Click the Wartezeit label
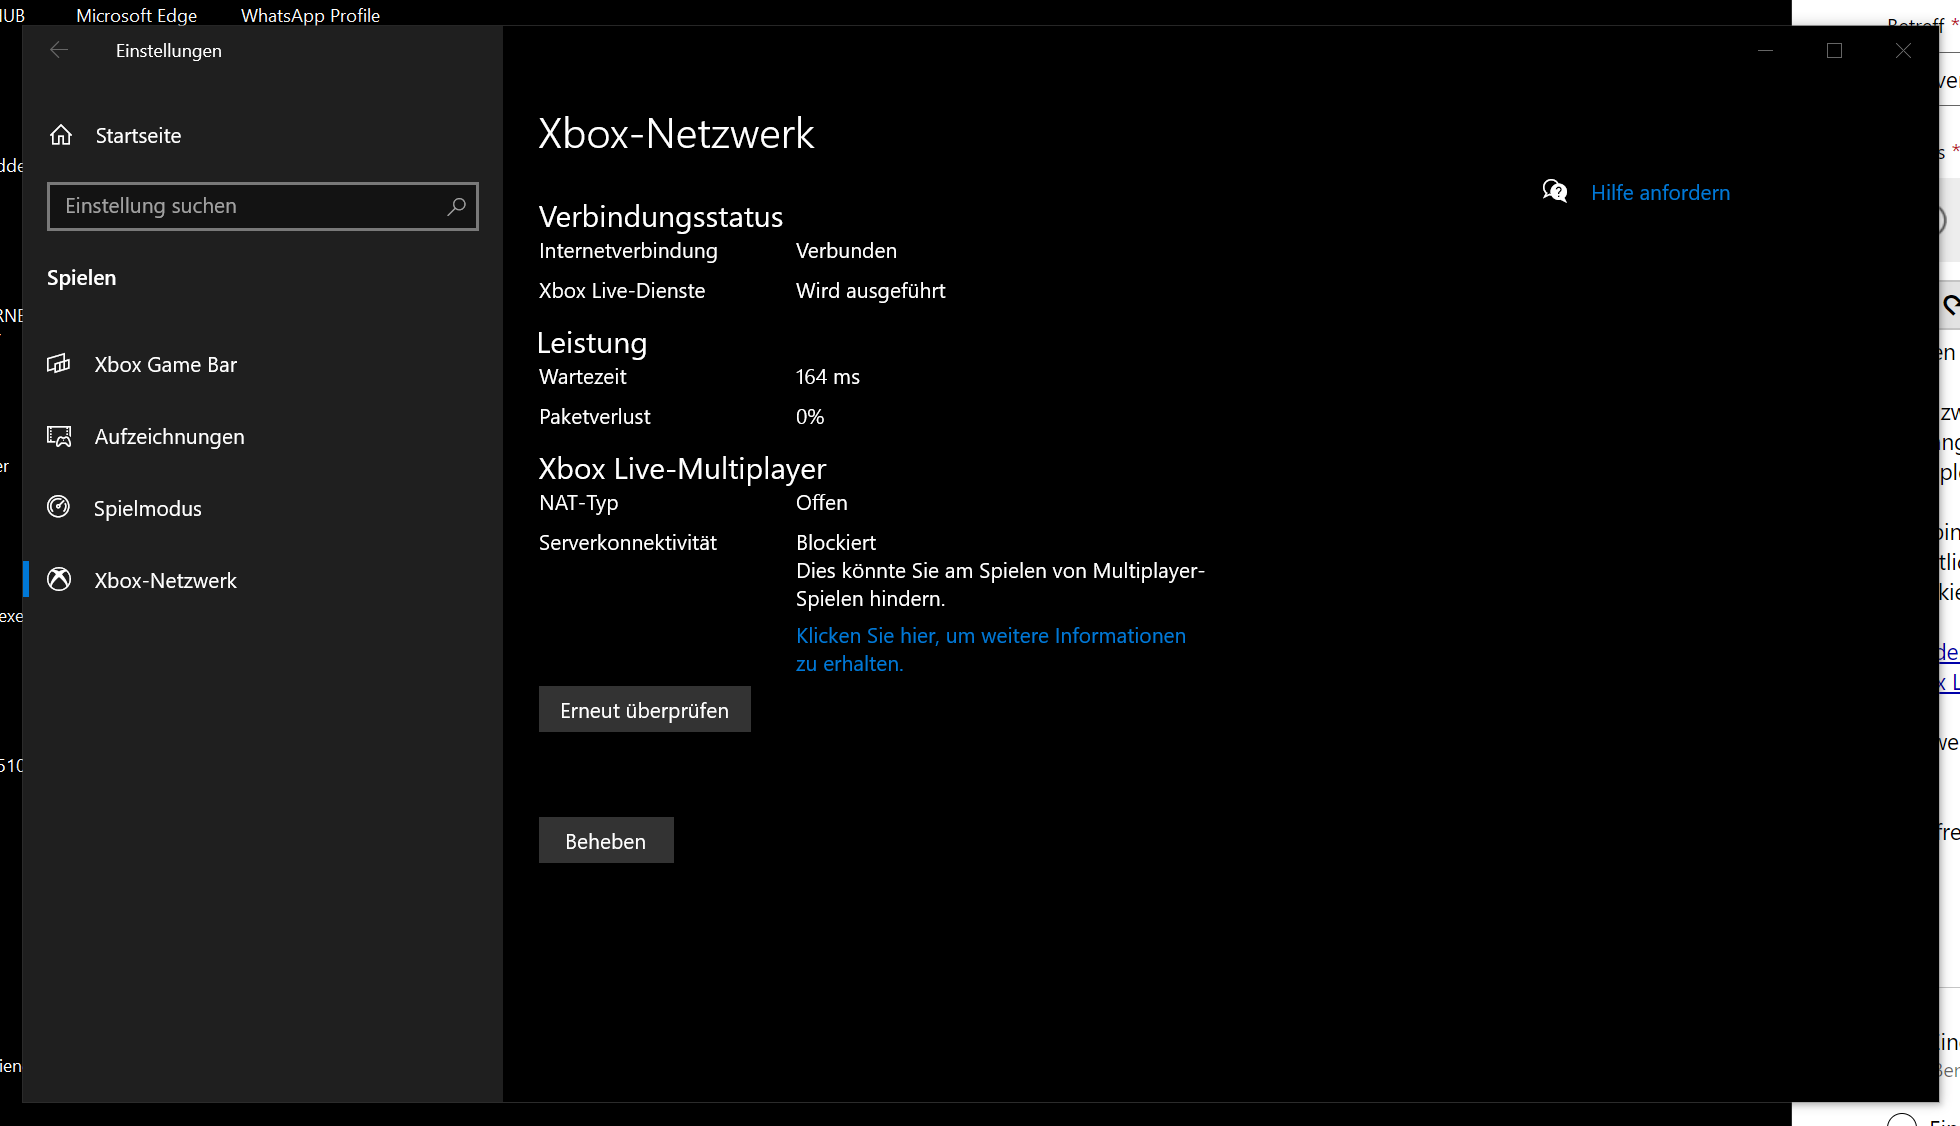The height and width of the screenshot is (1126, 1960). [583, 377]
